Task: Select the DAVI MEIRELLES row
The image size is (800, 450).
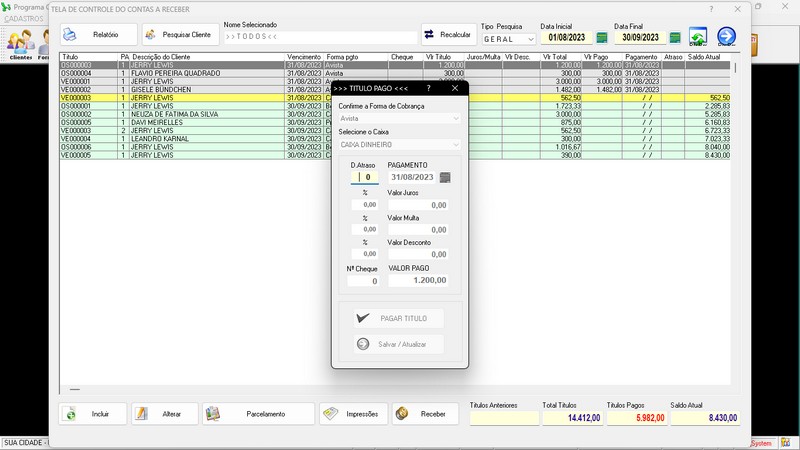Action: pos(395,122)
